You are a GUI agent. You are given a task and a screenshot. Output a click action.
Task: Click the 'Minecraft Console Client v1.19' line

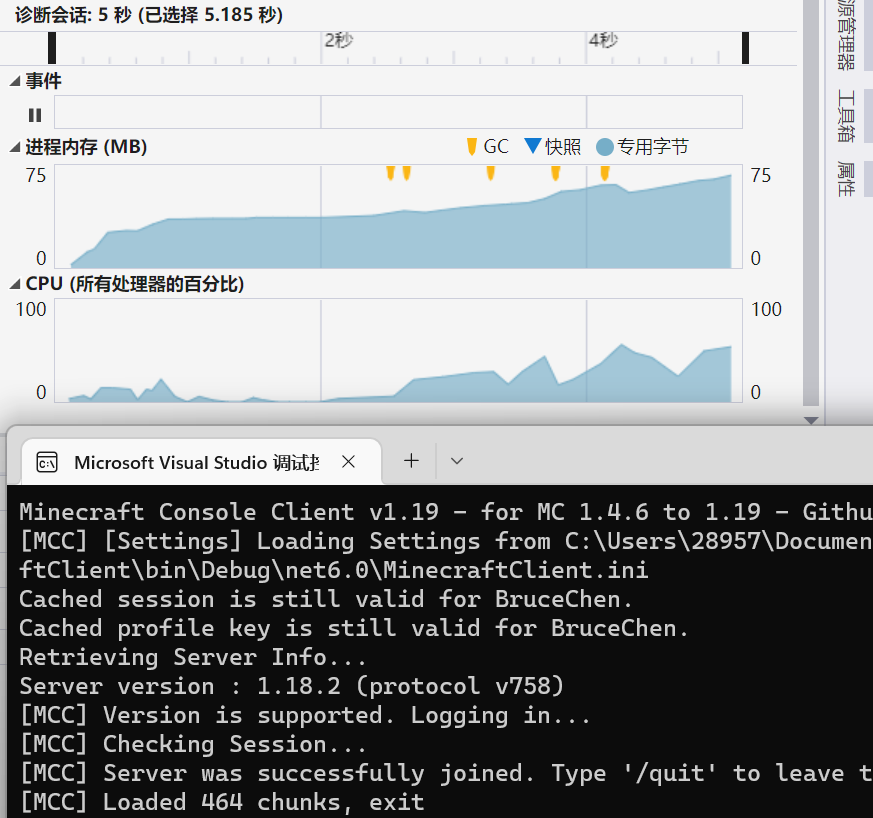445,512
